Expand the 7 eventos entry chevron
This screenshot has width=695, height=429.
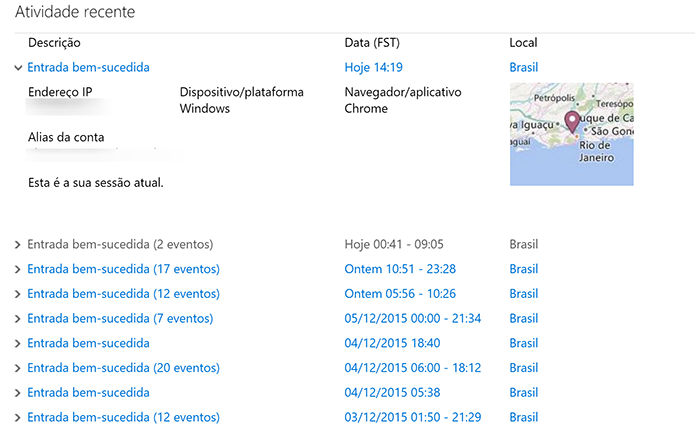(18, 319)
